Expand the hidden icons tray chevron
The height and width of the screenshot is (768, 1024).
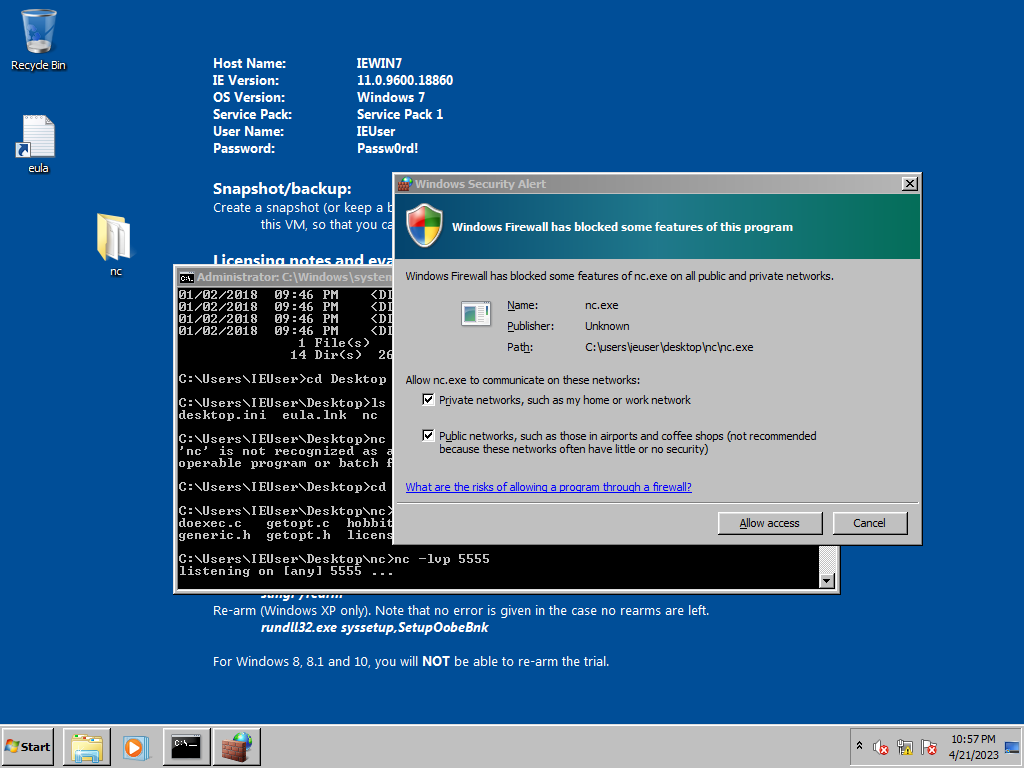coord(860,746)
